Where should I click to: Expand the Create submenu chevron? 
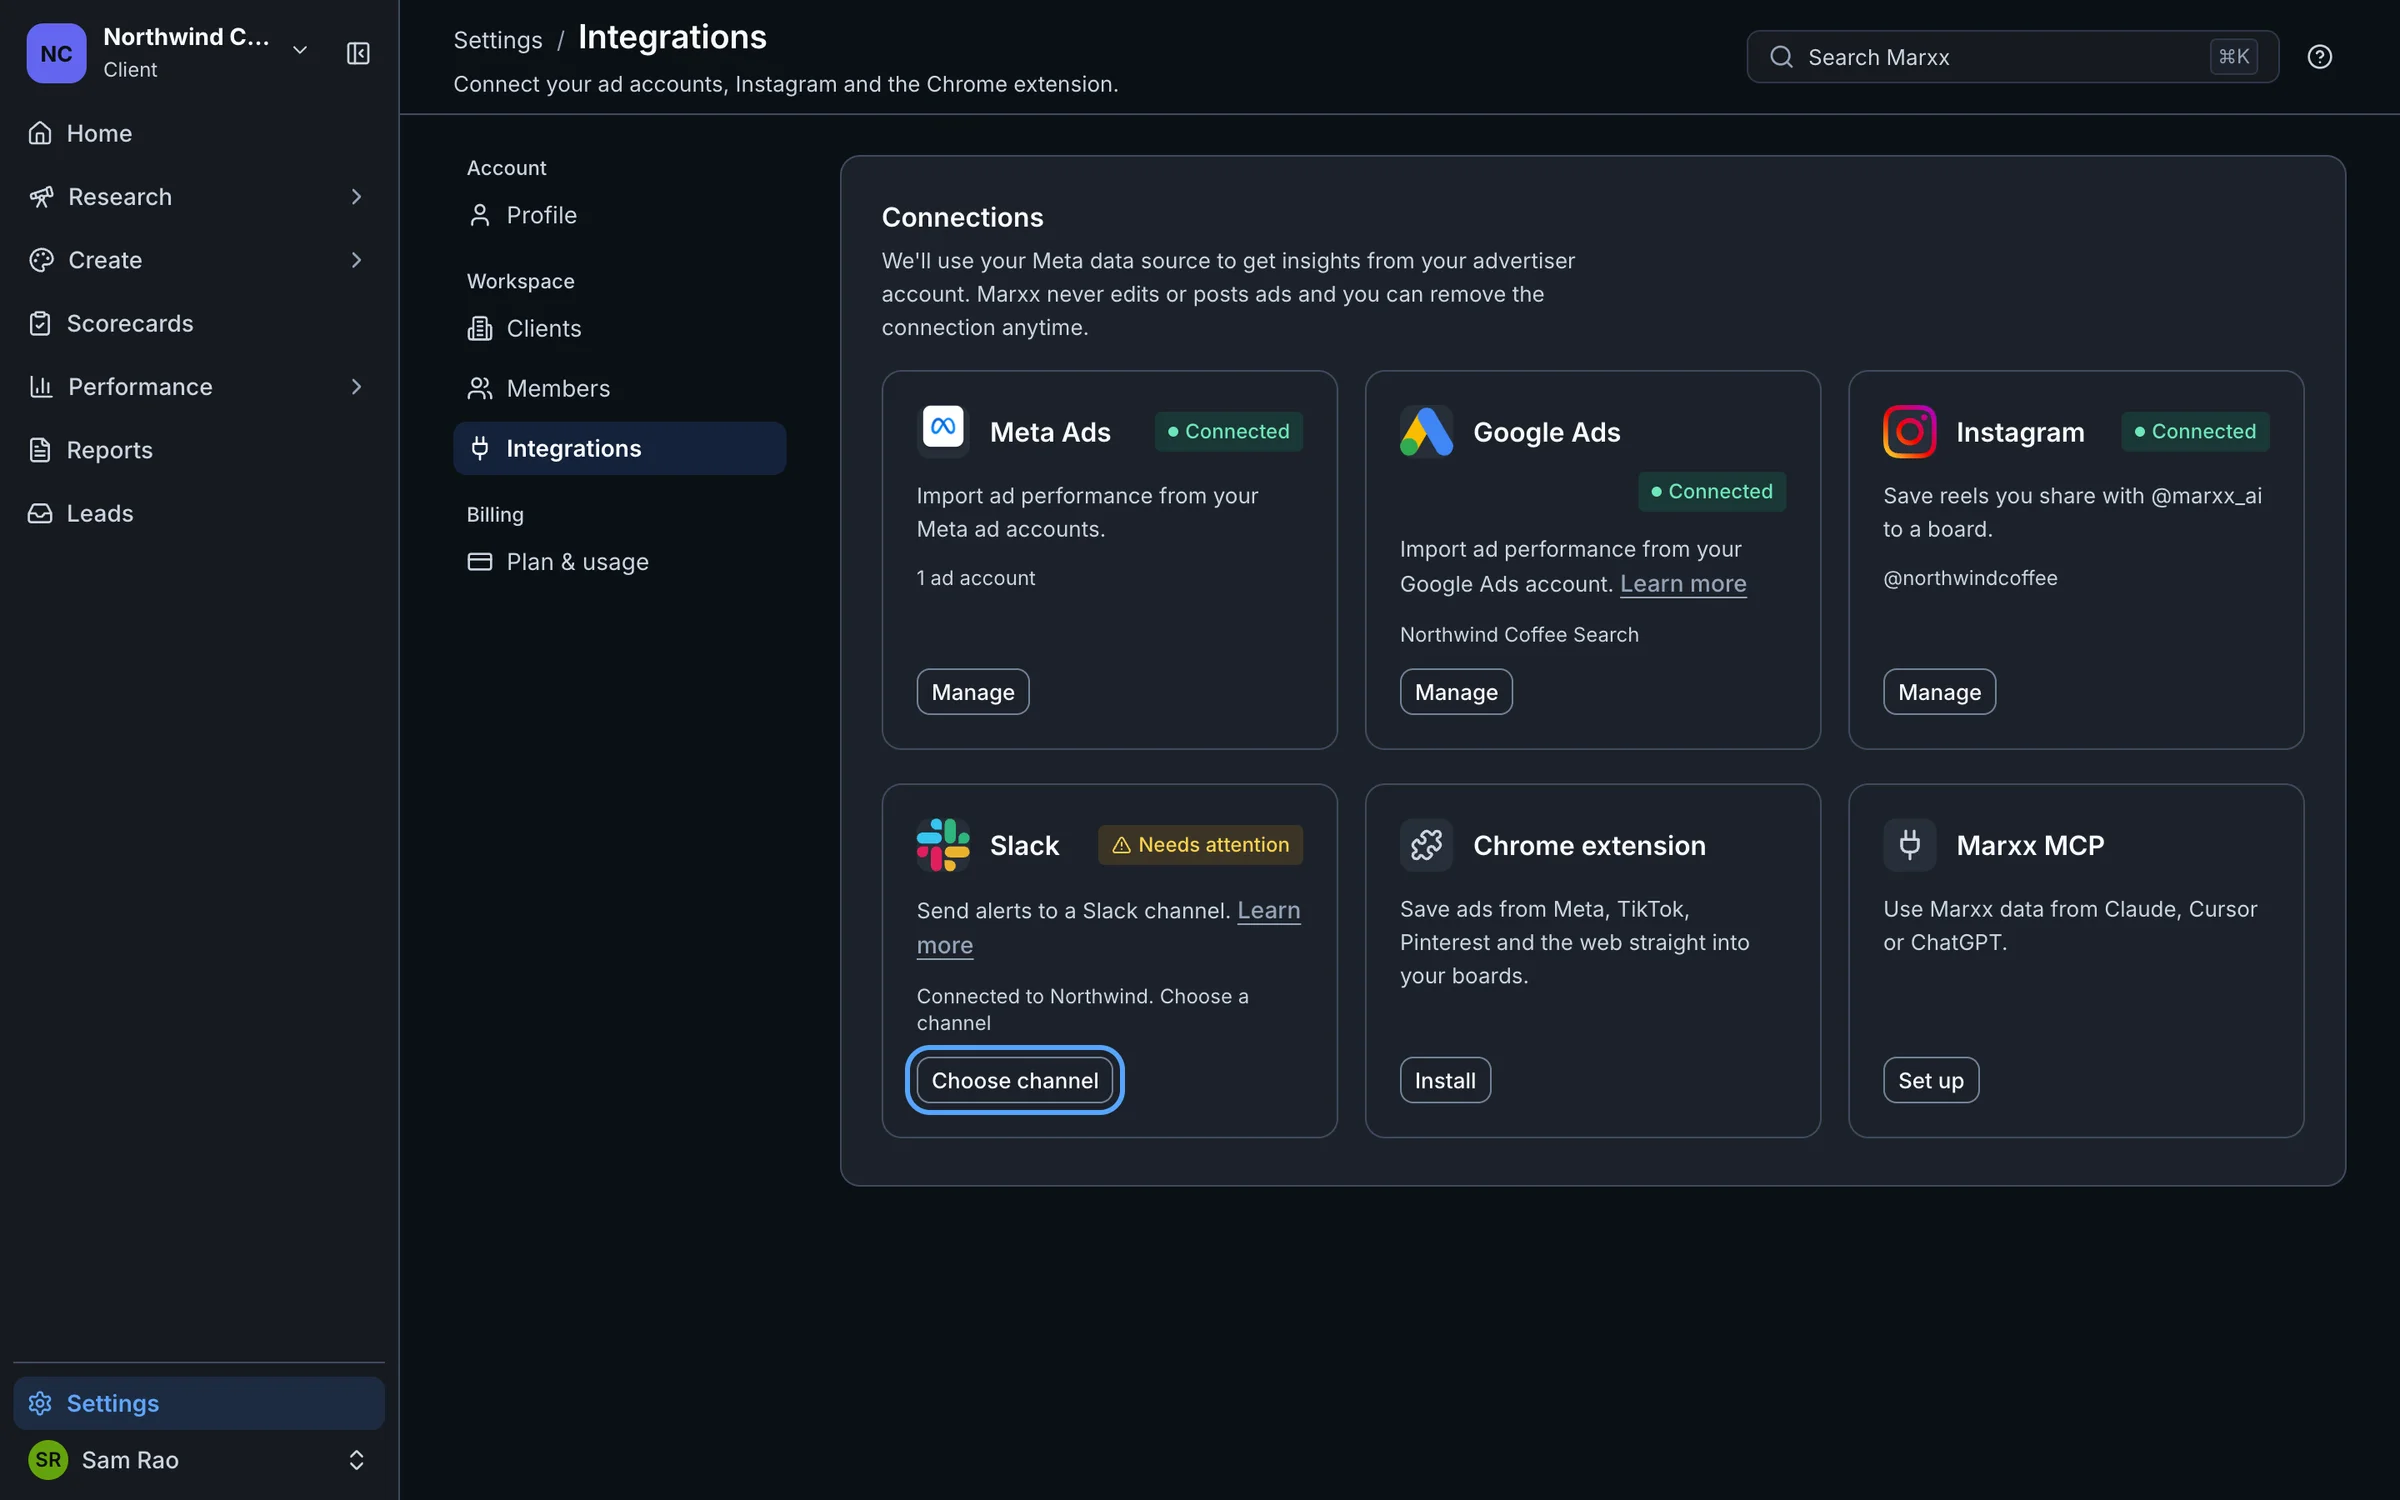point(356,260)
